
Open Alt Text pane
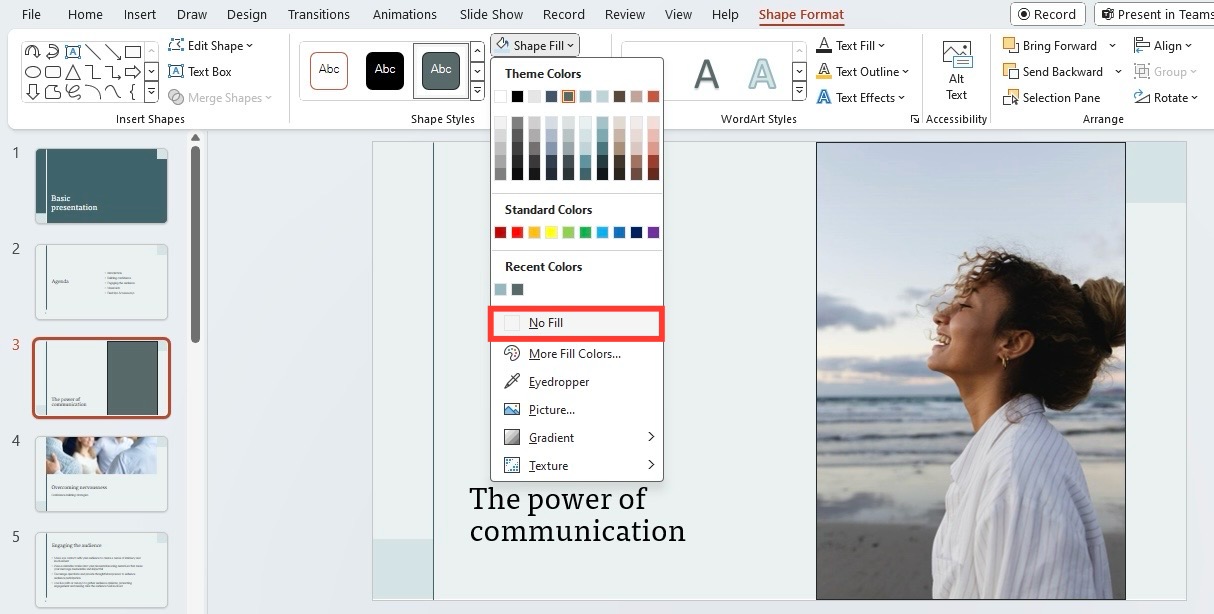[957, 71]
